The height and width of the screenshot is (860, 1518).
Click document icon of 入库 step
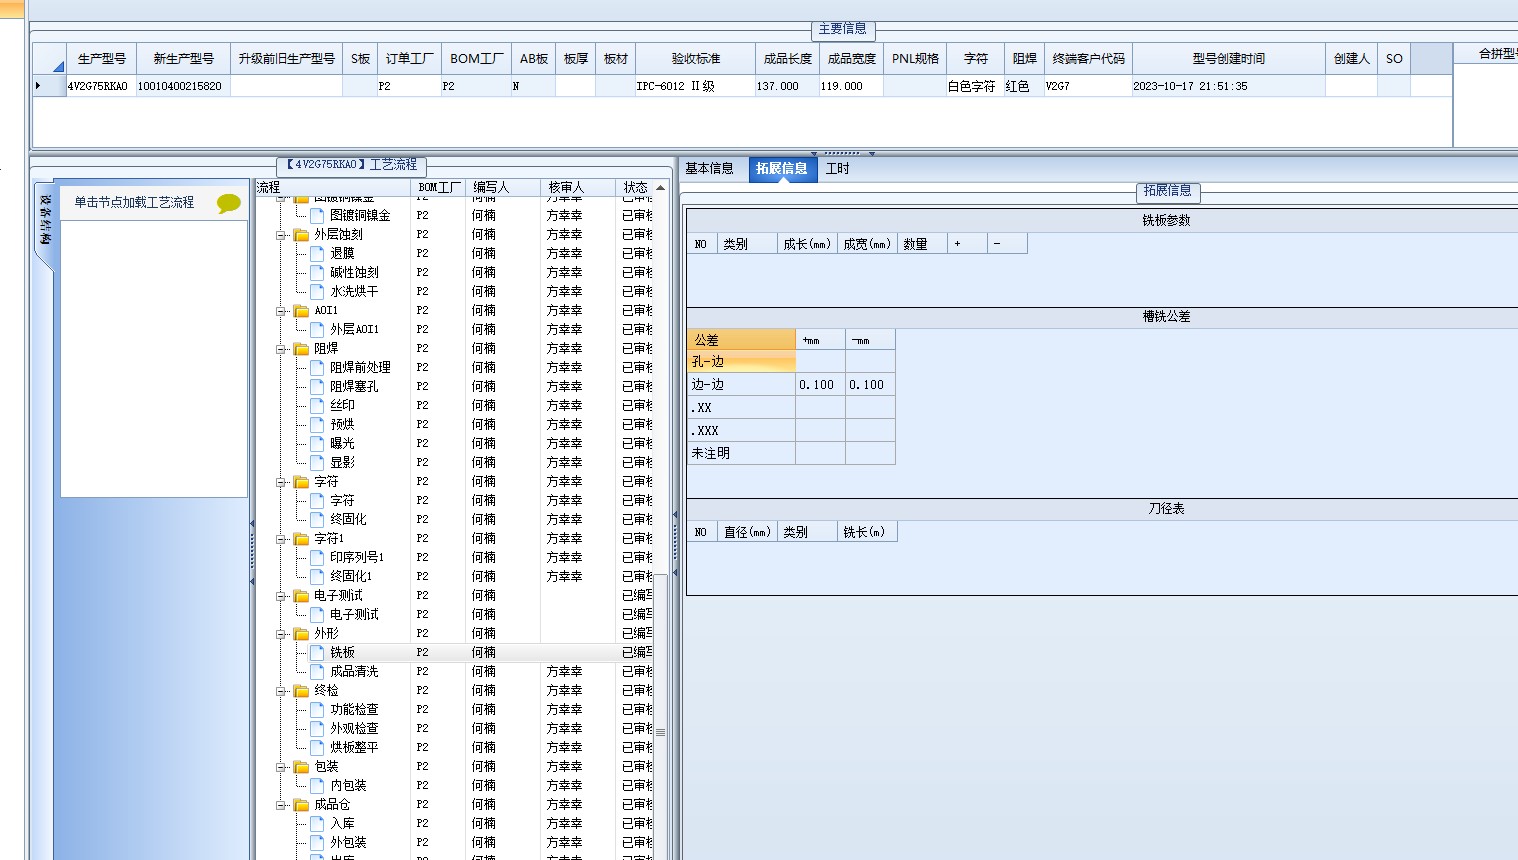pos(317,823)
